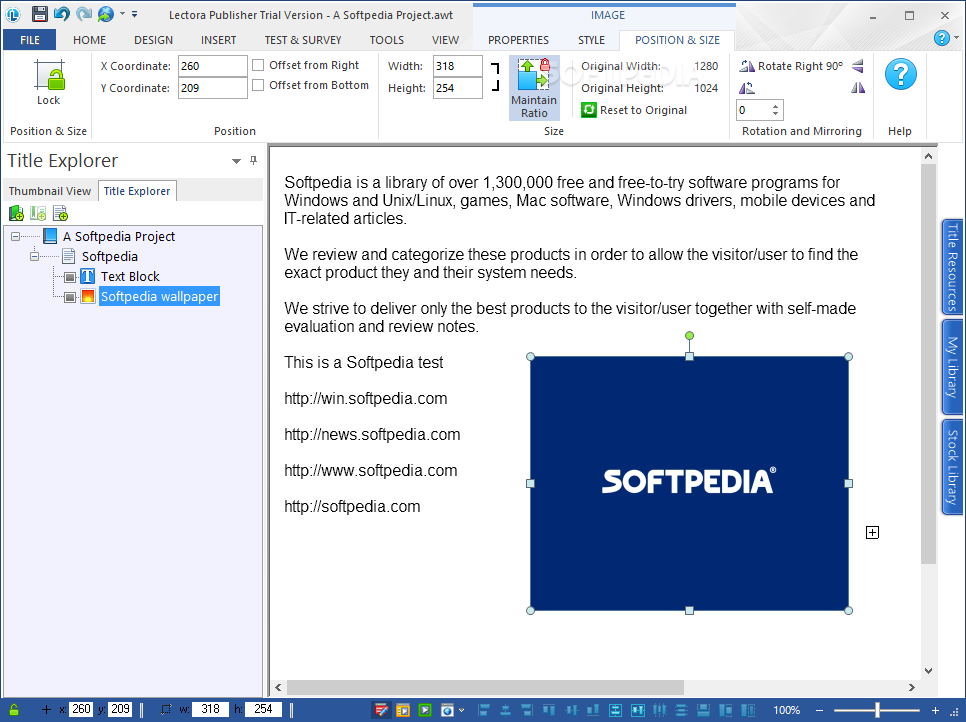Decrease rotation angle with spinner down arrow
966x722 pixels.
coord(775,115)
